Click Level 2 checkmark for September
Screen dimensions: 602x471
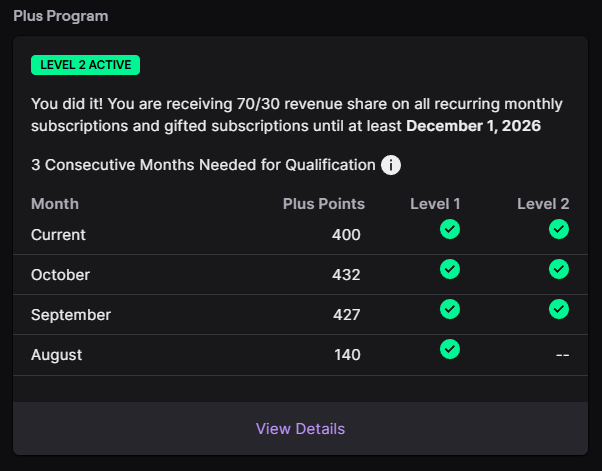click(x=559, y=309)
